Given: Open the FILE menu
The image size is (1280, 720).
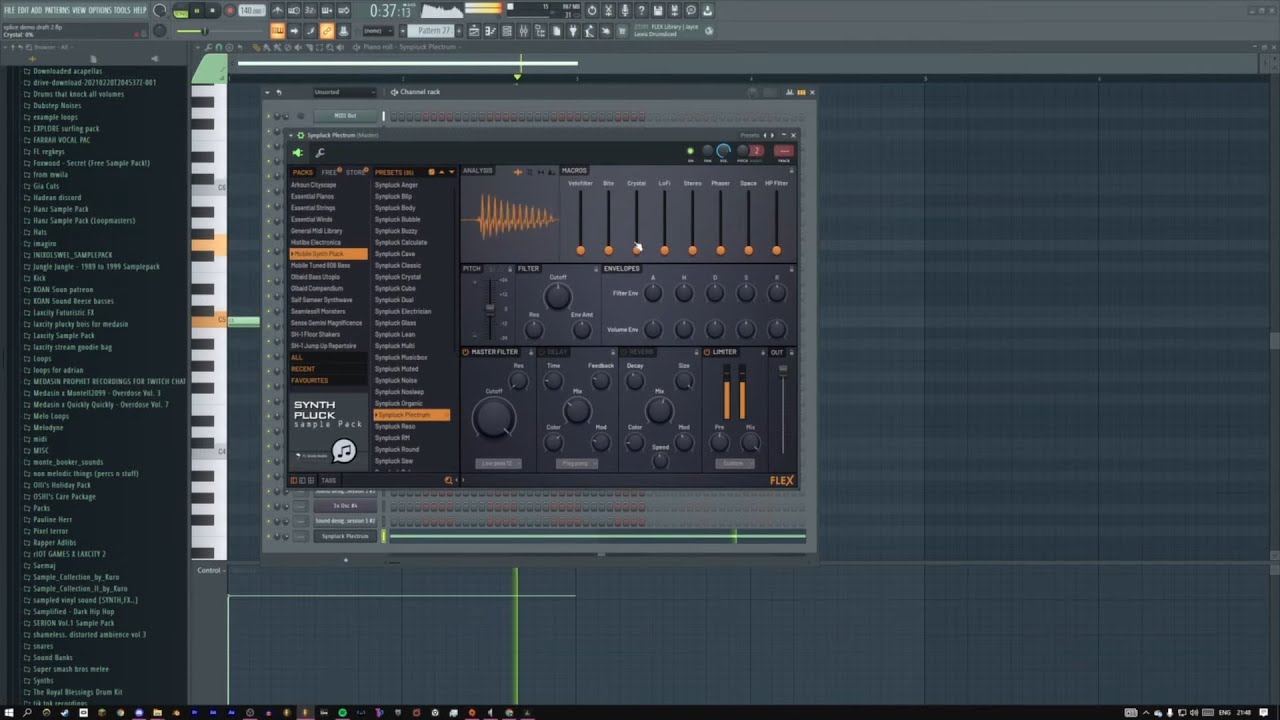Looking at the screenshot, I should (x=9, y=10).
